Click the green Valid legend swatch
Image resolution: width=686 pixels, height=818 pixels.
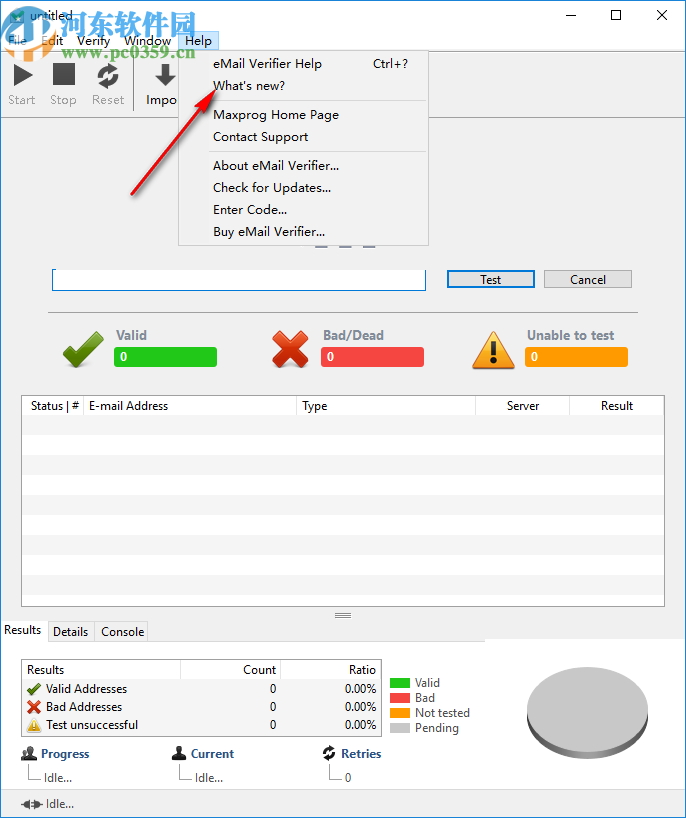point(400,683)
